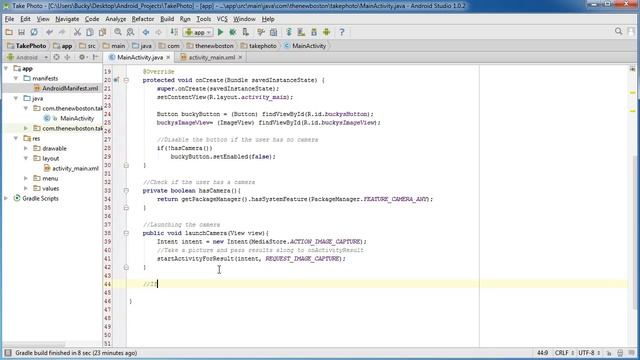The height and width of the screenshot is (360, 640).
Task: Click the Undo arrow icon
Action: (49, 32)
